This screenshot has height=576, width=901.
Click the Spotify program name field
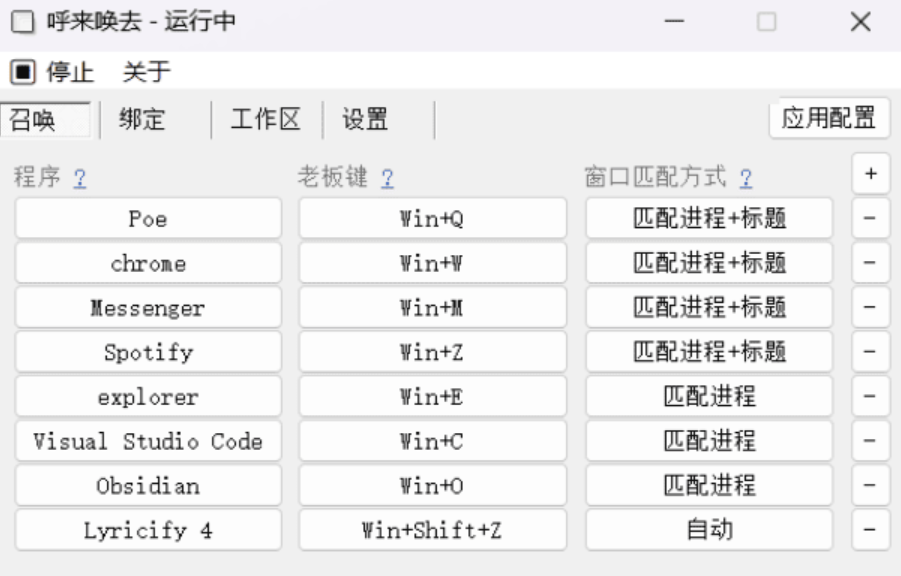pos(147,351)
